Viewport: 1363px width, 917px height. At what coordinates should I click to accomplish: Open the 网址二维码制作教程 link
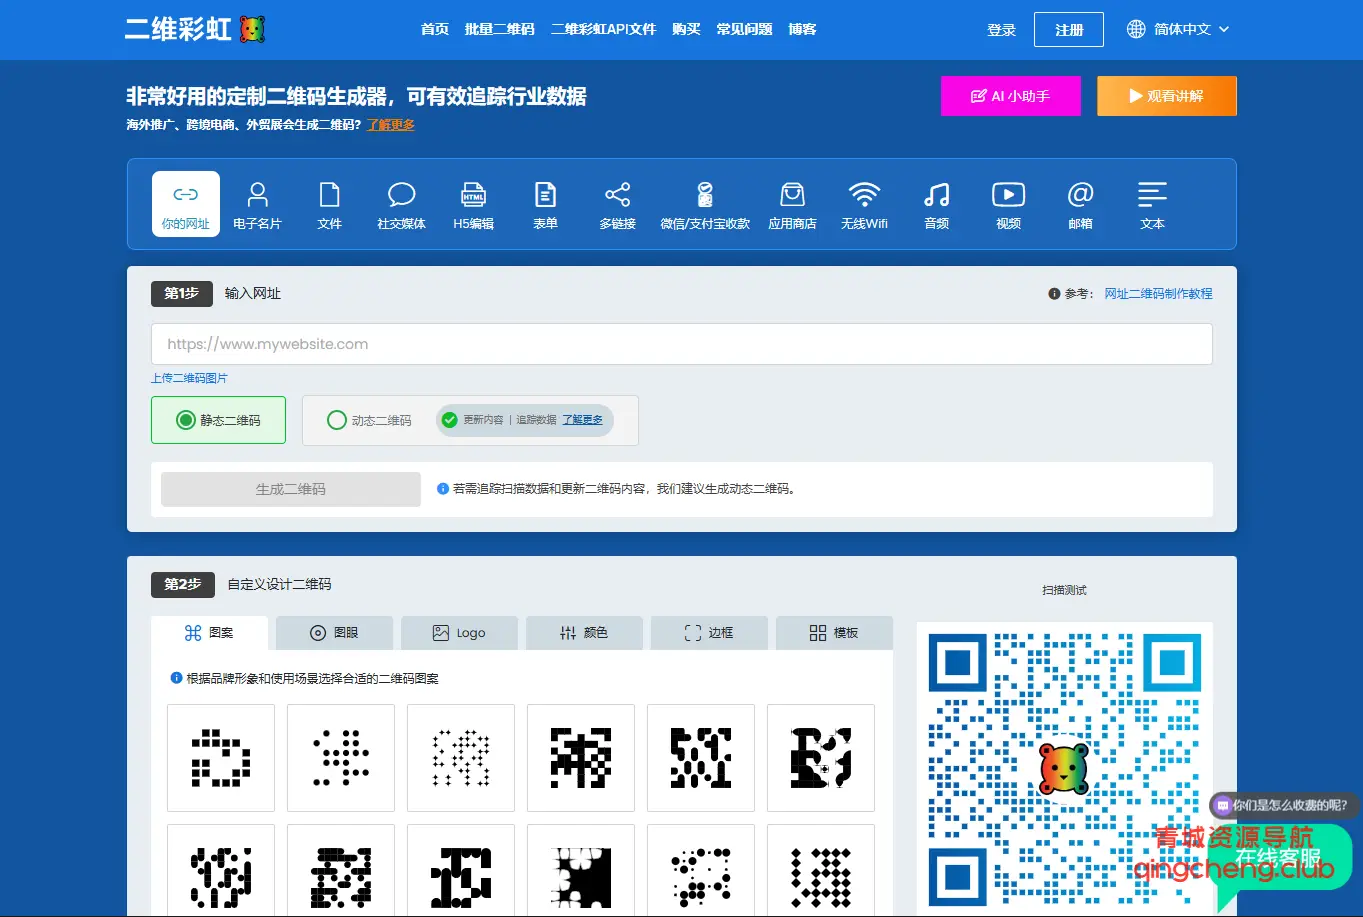pyautogui.click(x=1159, y=293)
